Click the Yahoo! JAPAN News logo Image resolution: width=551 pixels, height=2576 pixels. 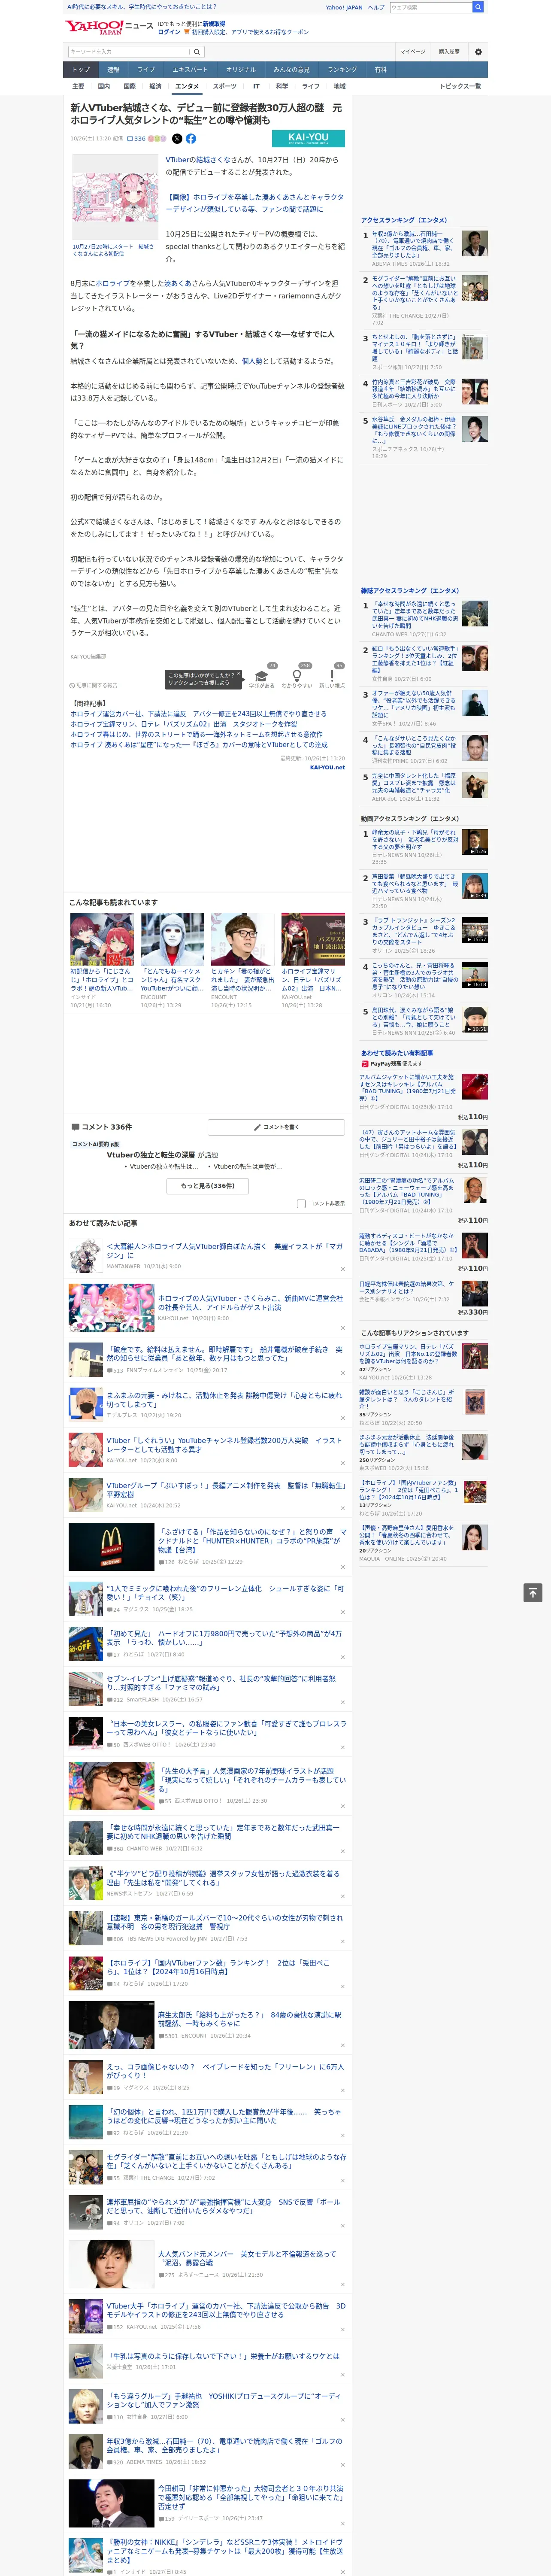coord(109,27)
